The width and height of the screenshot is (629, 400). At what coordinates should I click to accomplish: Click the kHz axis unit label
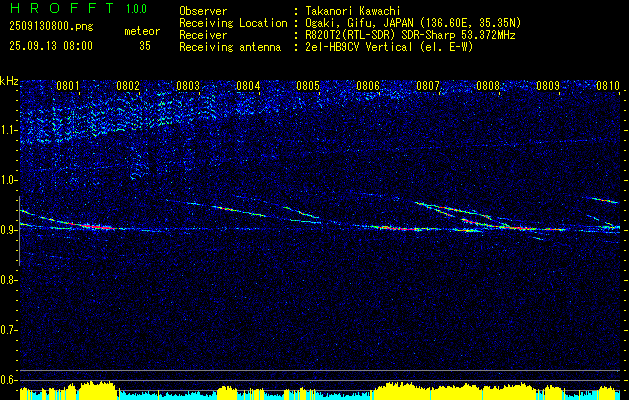[9, 81]
